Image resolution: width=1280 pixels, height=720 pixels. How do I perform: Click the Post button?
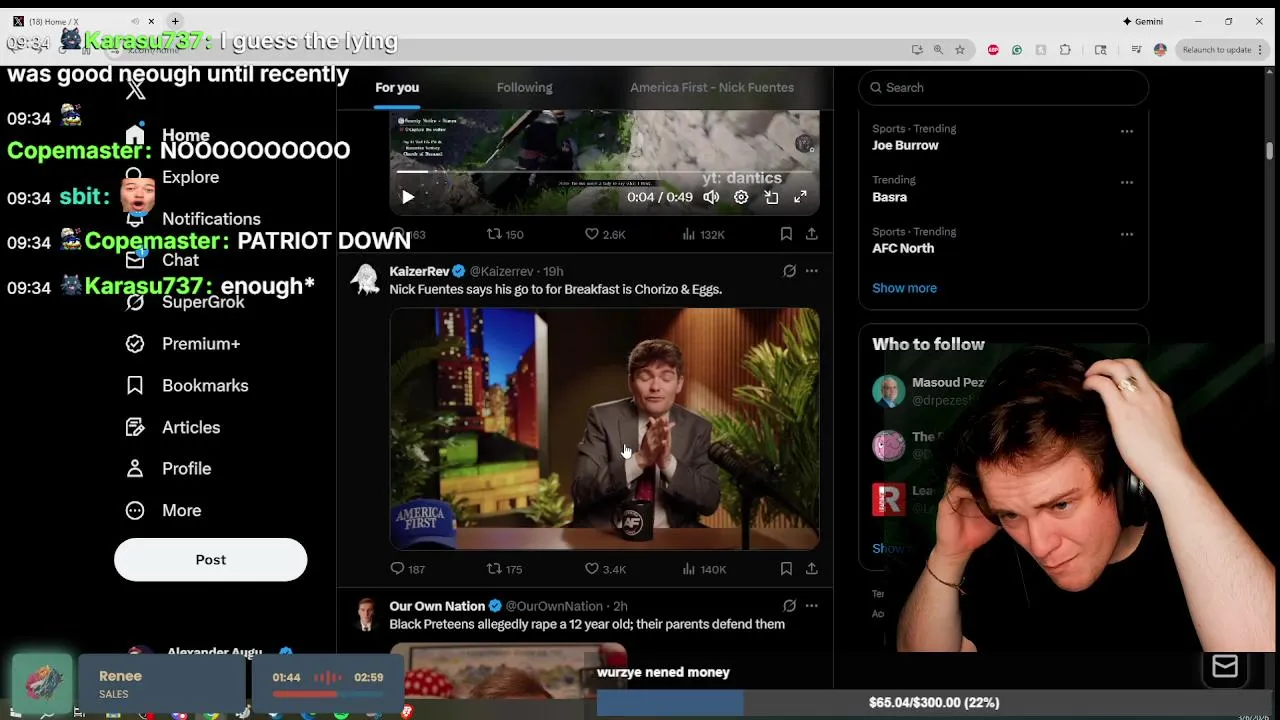pyautogui.click(x=210, y=560)
